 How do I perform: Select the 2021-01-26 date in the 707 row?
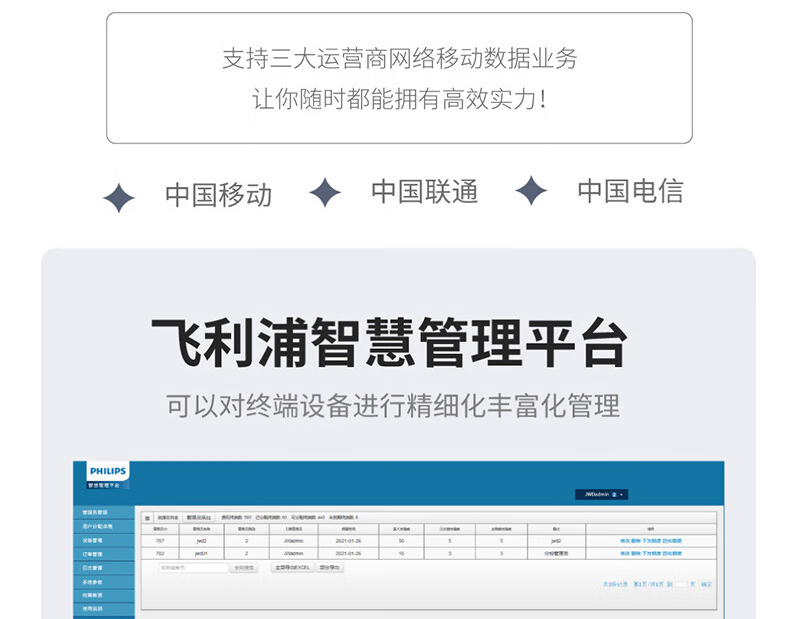click(348, 540)
